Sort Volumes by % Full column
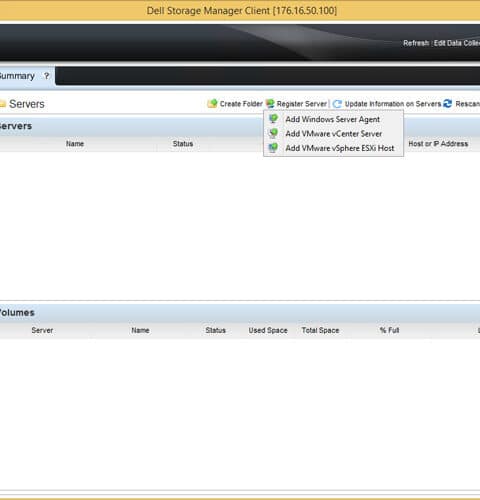The width and height of the screenshot is (480, 500). (389, 330)
